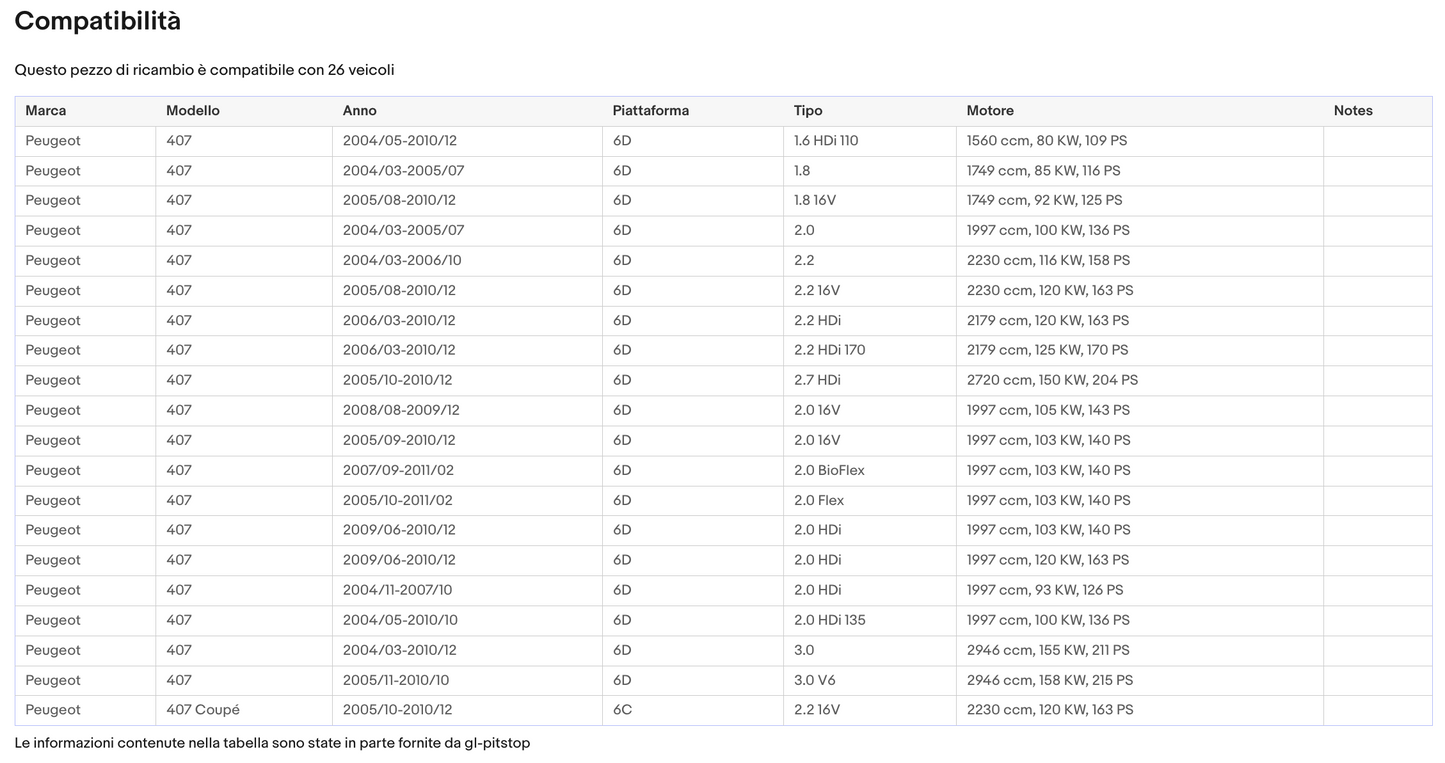1445x763 pixels.
Task: Select the Tipo column header
Action: click(x=808, y=111)
